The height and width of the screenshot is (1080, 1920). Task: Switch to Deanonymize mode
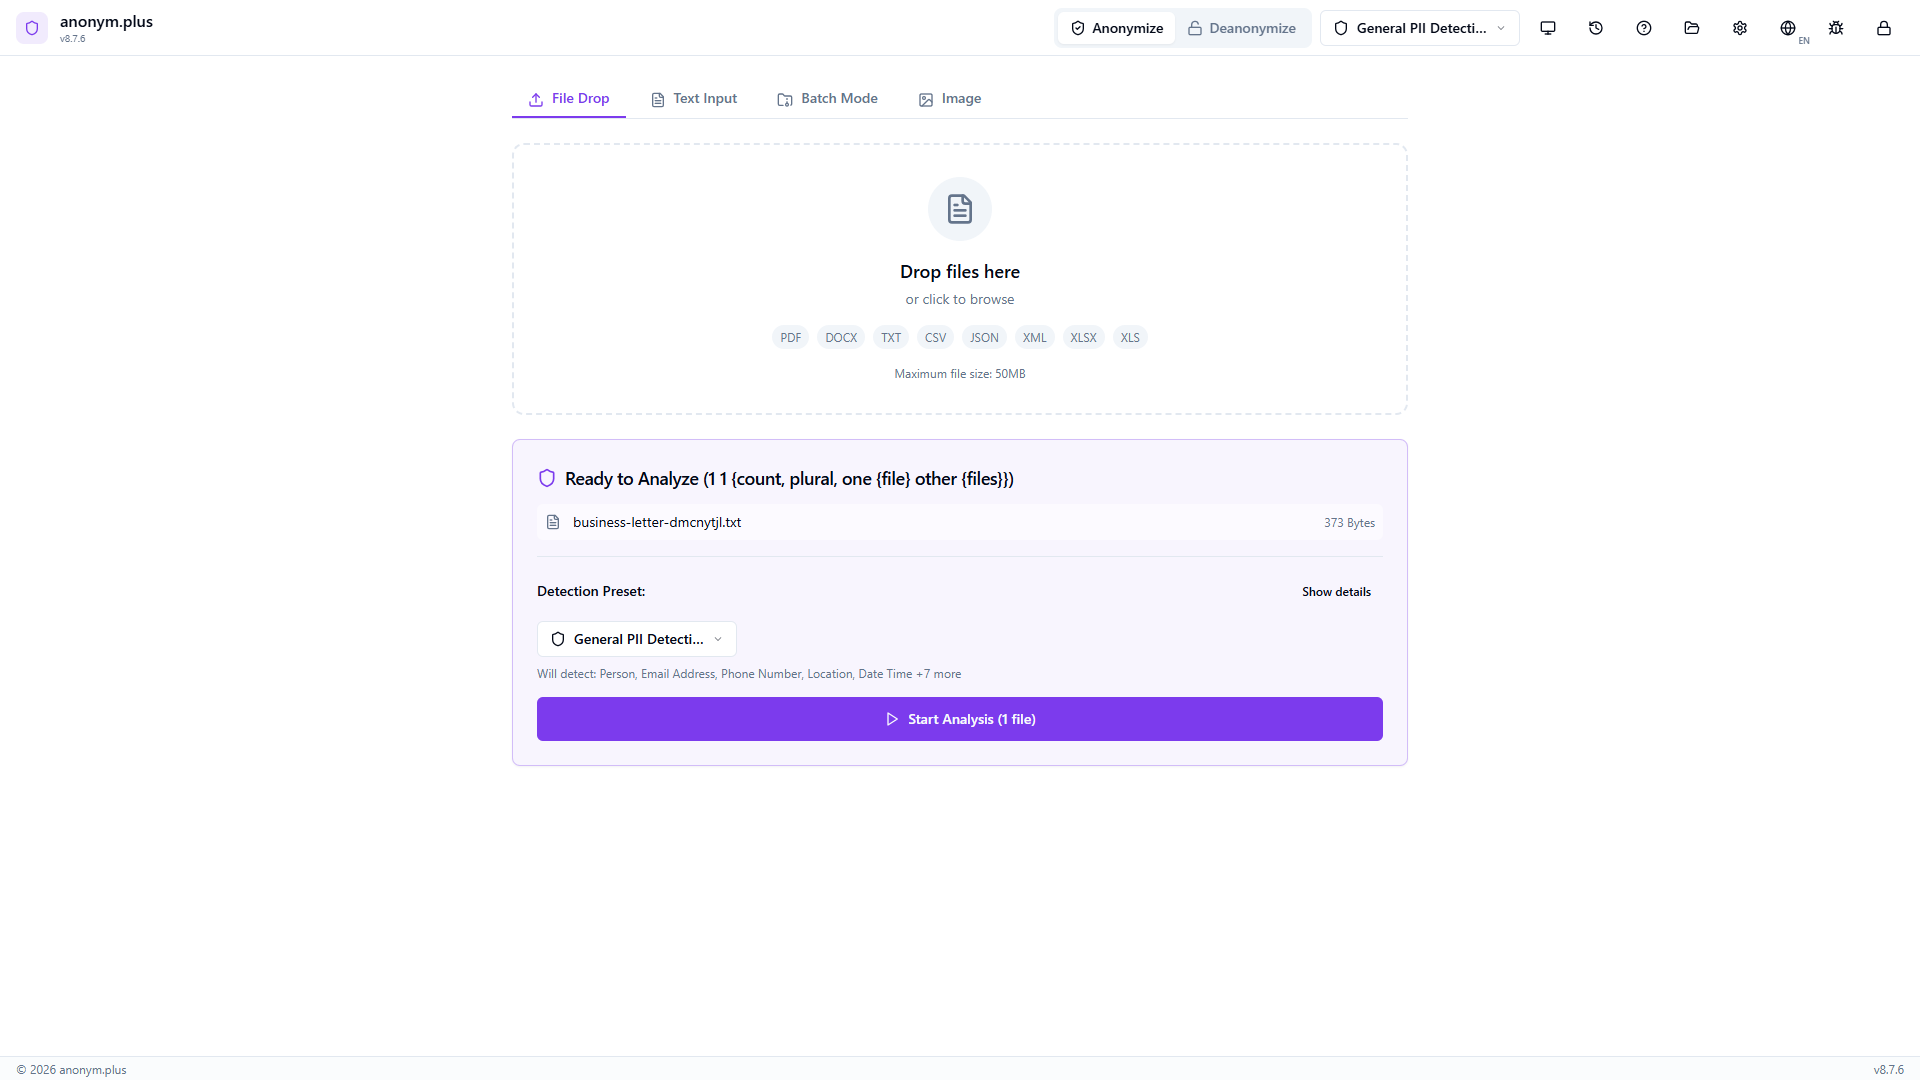pos(1242,28)
